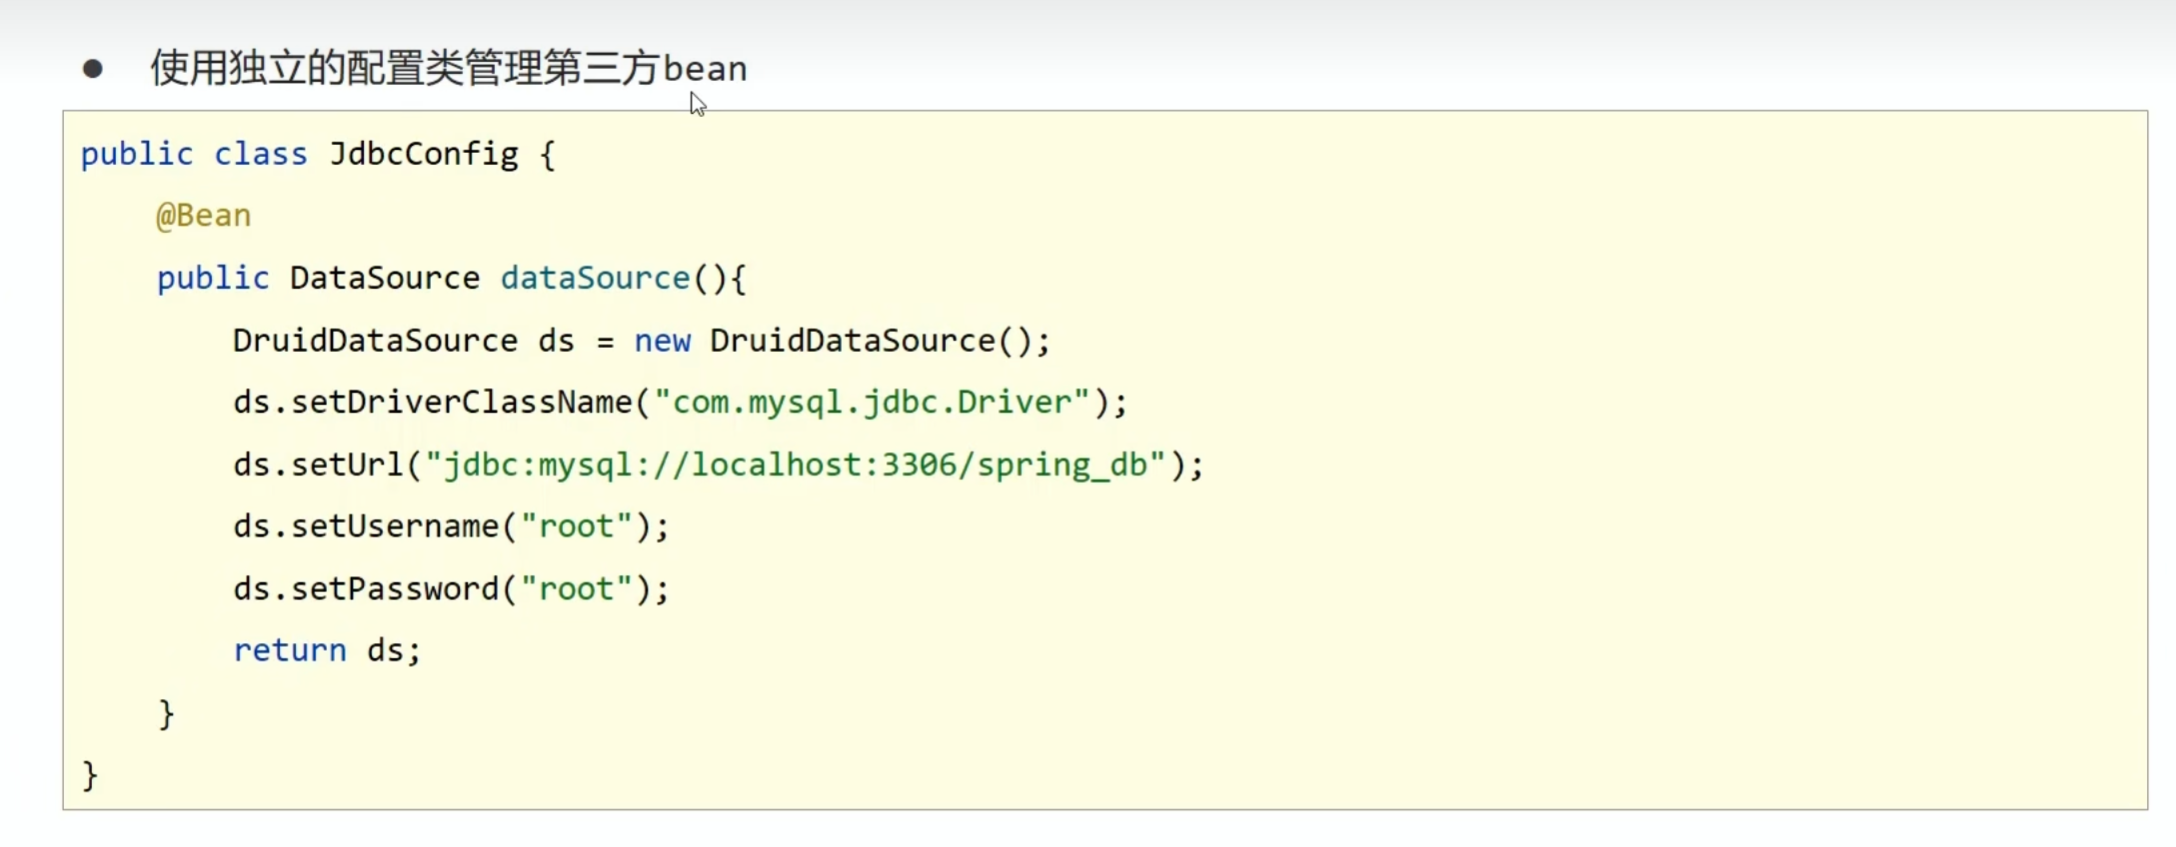Click the bullet point before the heading
The height and width of the screenshot is (847, 2176).
(93, 69)
